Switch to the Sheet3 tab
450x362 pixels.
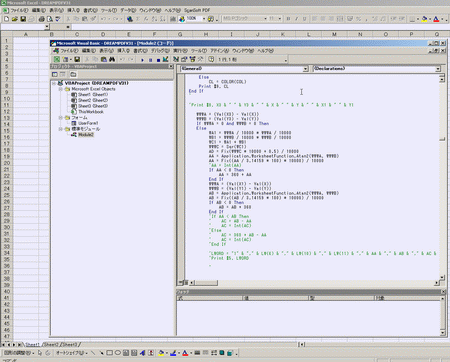pos(69,345)
